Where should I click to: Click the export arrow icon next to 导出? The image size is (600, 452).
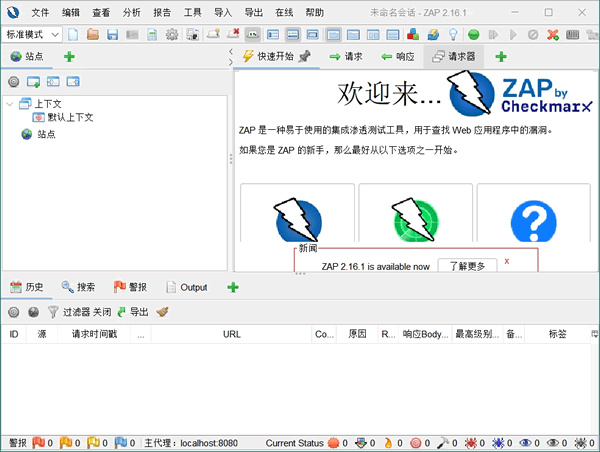pos(121,312)
